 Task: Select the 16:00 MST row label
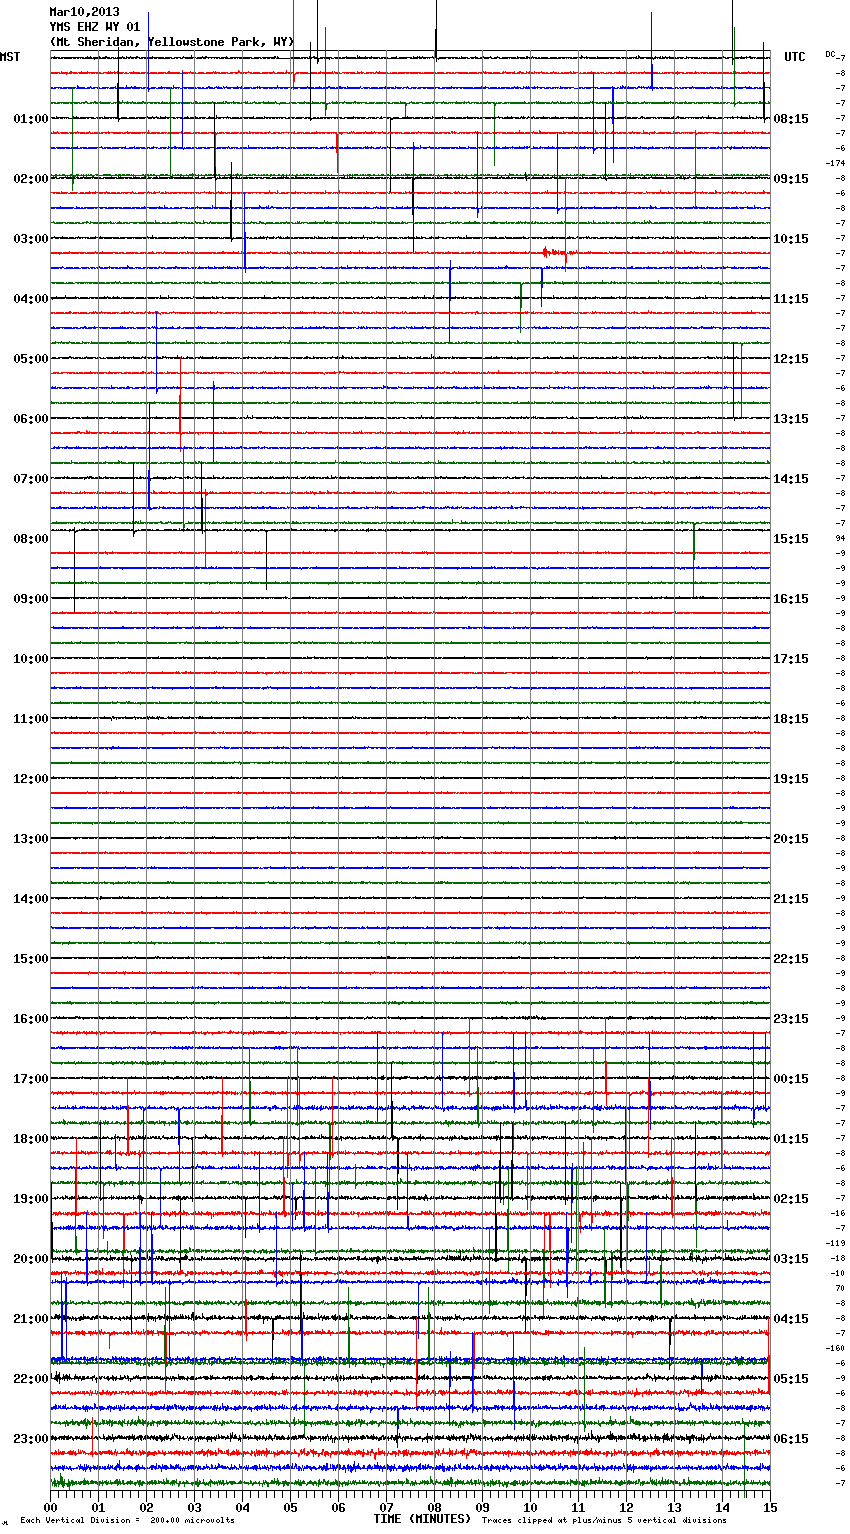tap(31, 1019)
